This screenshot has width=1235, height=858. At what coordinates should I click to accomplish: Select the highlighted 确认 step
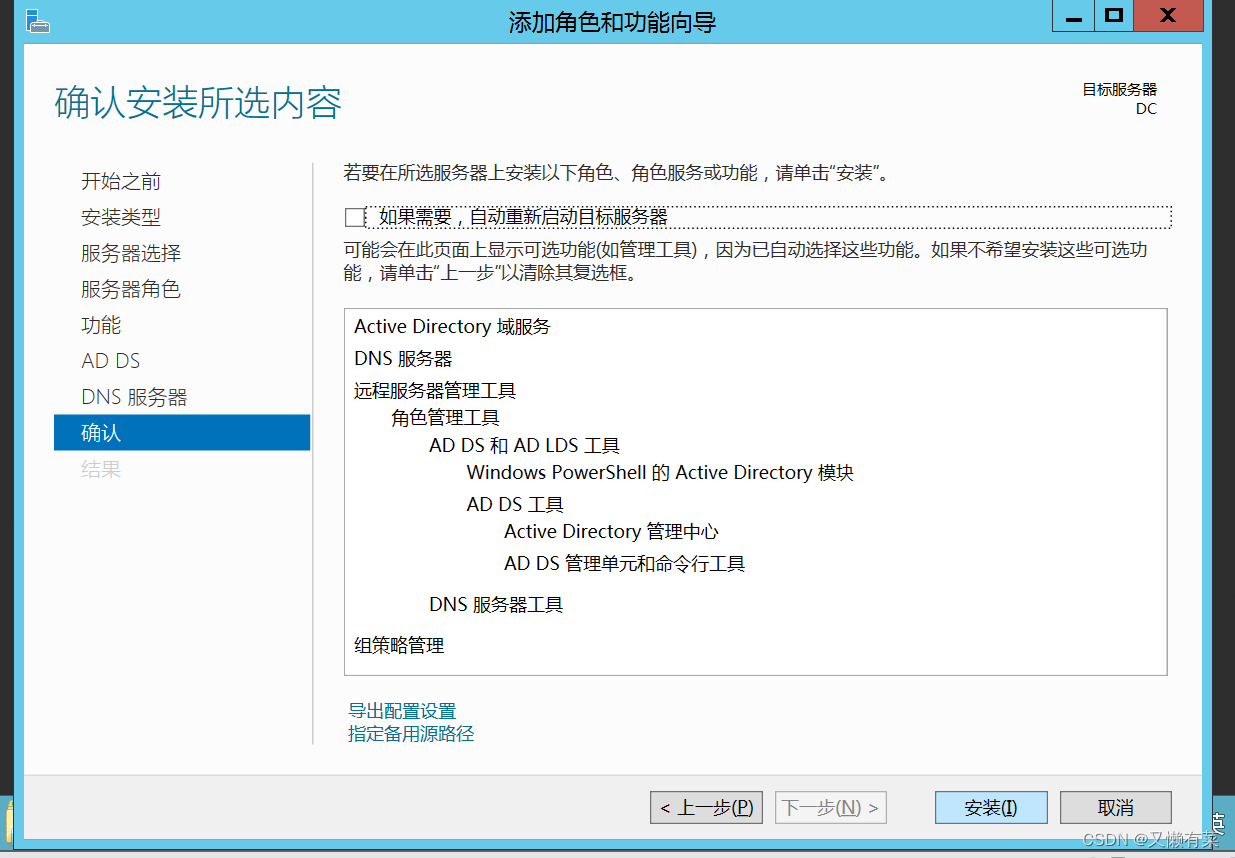(x=182, y=433)
